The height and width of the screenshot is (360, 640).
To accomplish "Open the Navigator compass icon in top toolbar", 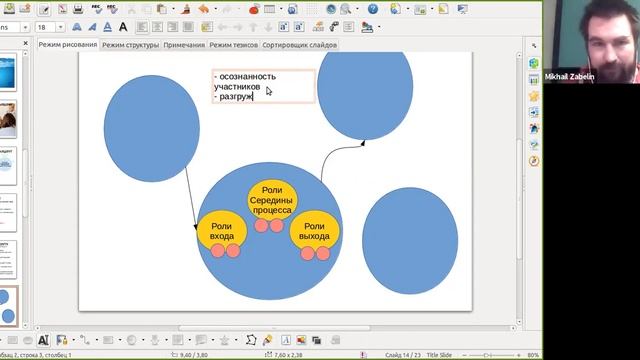I will click(331, 9).
